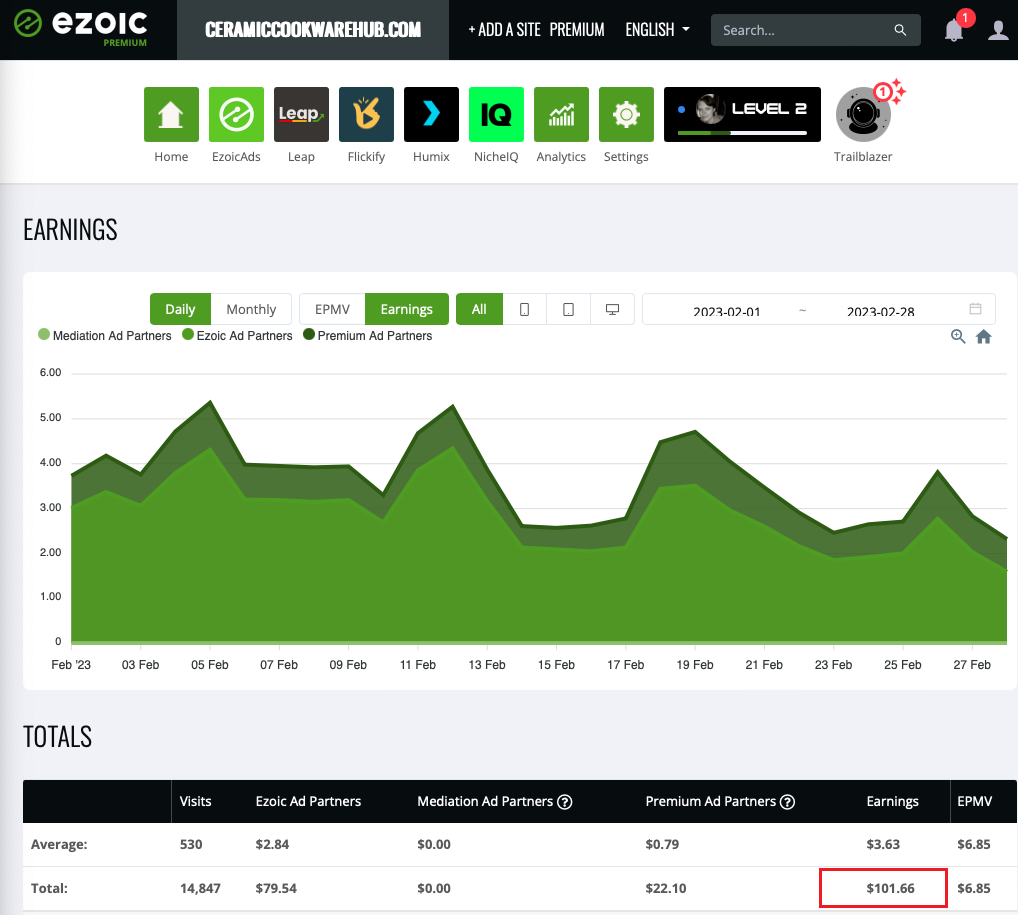Select average Ezoic Ad Partners $2.84

[x=272, y=844]
